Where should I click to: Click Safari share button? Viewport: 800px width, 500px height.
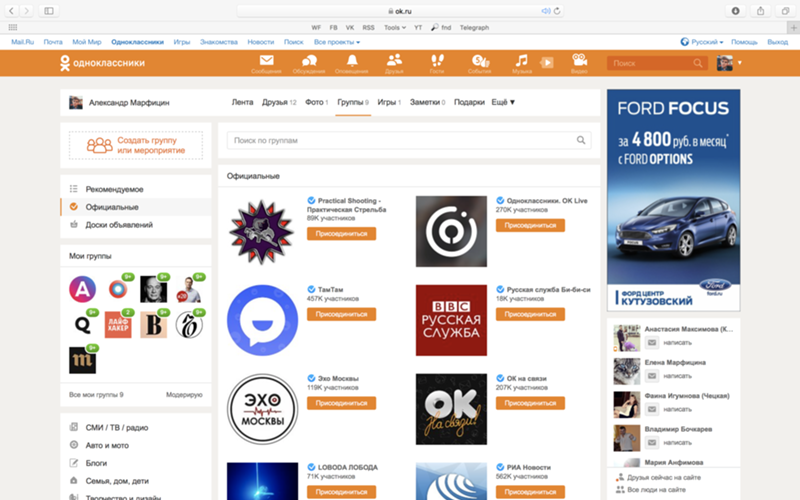point(760,10)
